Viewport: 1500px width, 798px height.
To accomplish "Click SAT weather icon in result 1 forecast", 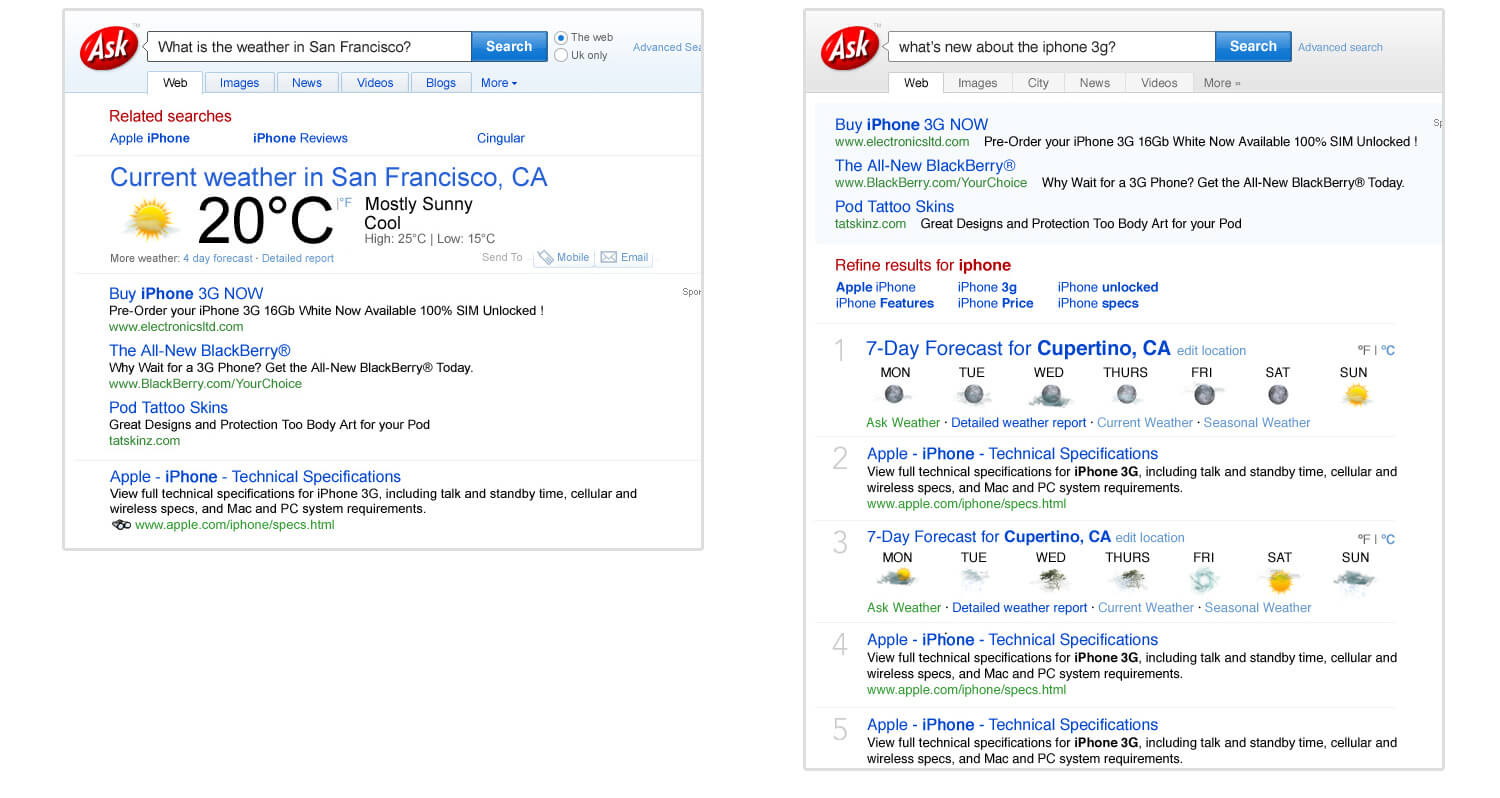I will (x=1278, y=395).
